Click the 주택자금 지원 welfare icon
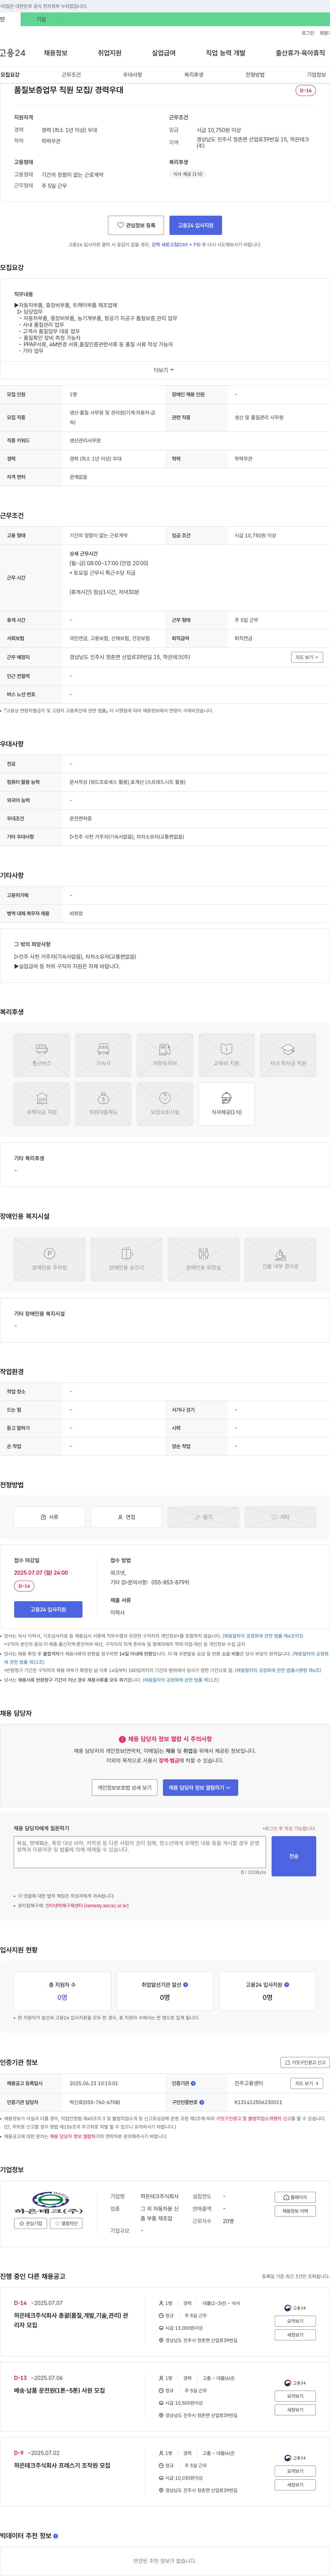Image resolution: width=330 pixels, height=2576 pixels. point(42,1104)
